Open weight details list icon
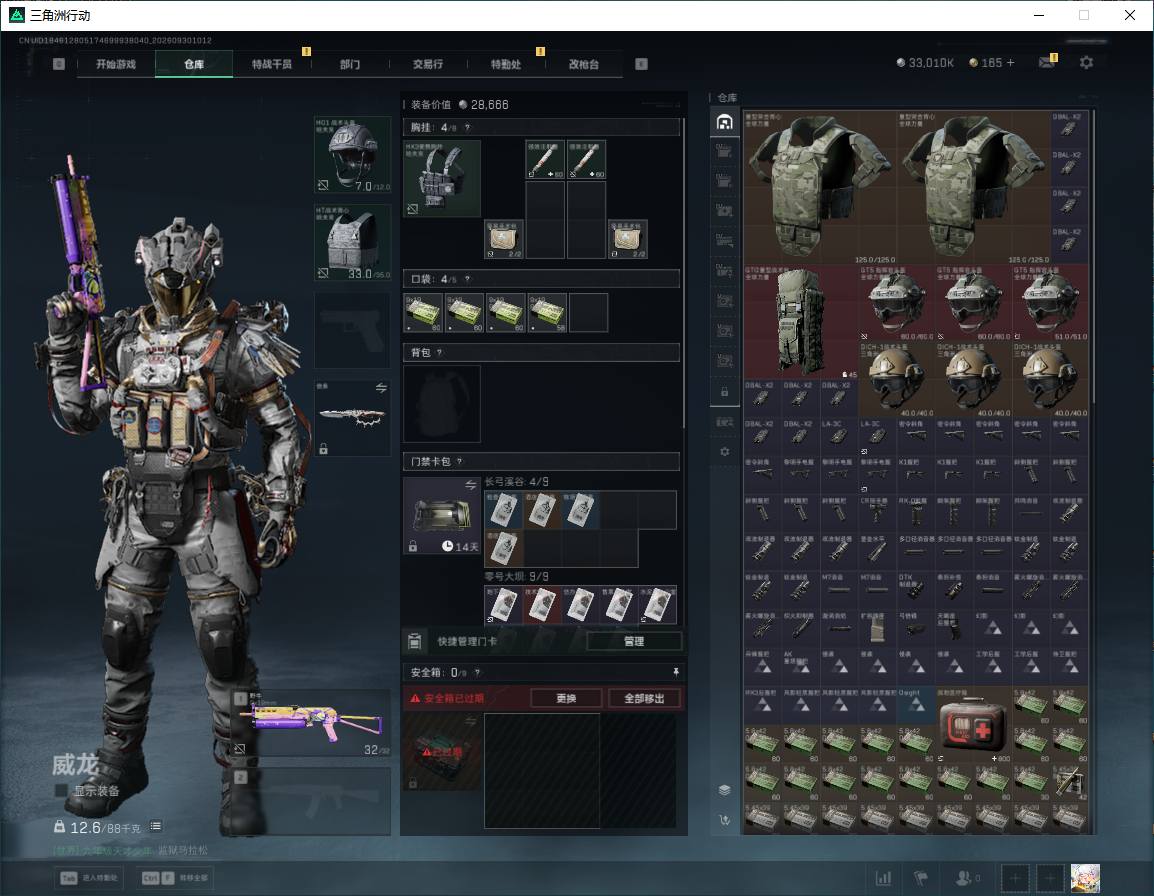1154x896 pixels. click(156, 826)
